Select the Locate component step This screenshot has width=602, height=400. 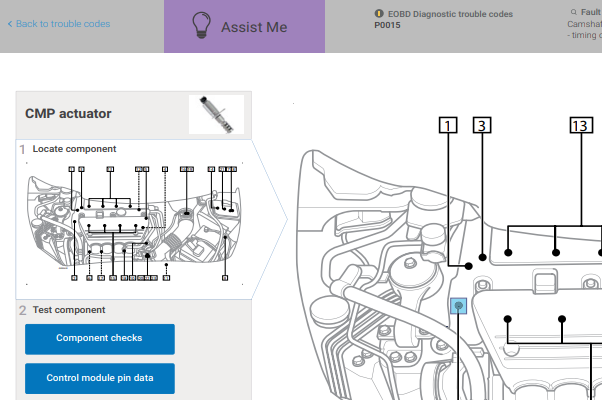(x=74, y=149)
